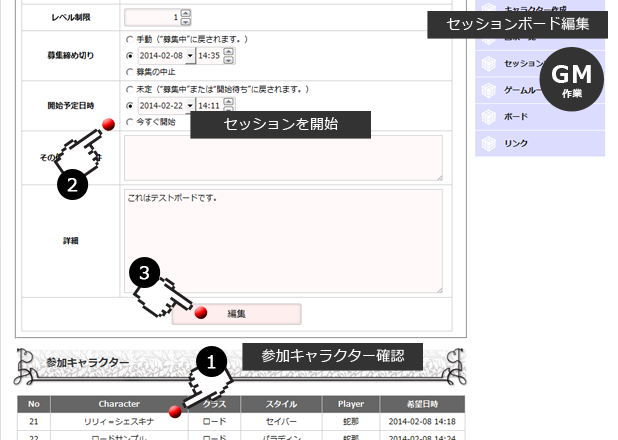Select the 2014-02-22 date radio for 開始予定日時
Screen dimensions: 618x440
pos(129,106)
